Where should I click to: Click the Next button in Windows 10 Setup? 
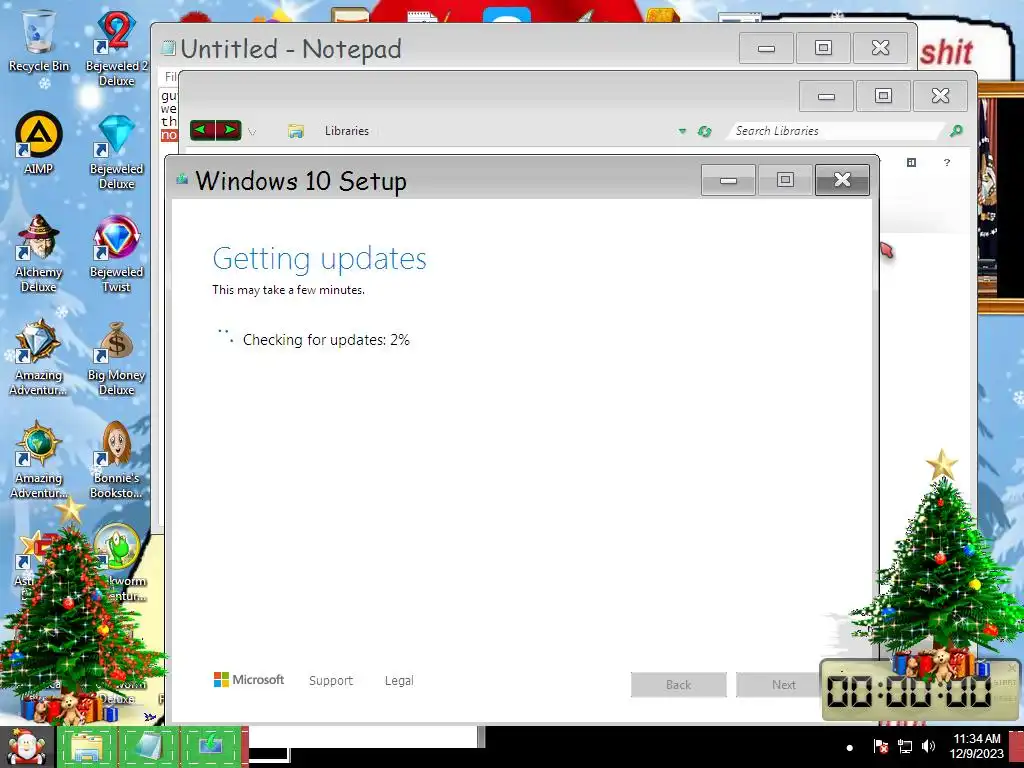pos(782,684)
